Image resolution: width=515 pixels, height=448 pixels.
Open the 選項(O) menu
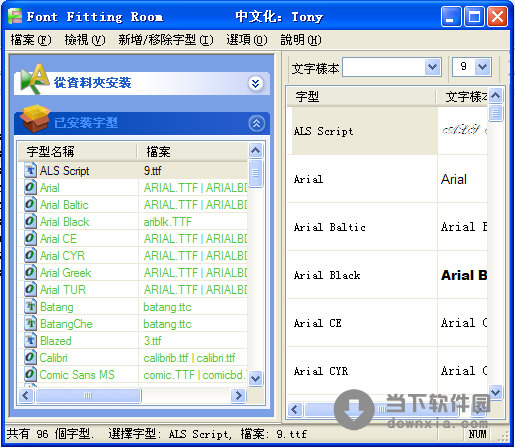(247, 40)
